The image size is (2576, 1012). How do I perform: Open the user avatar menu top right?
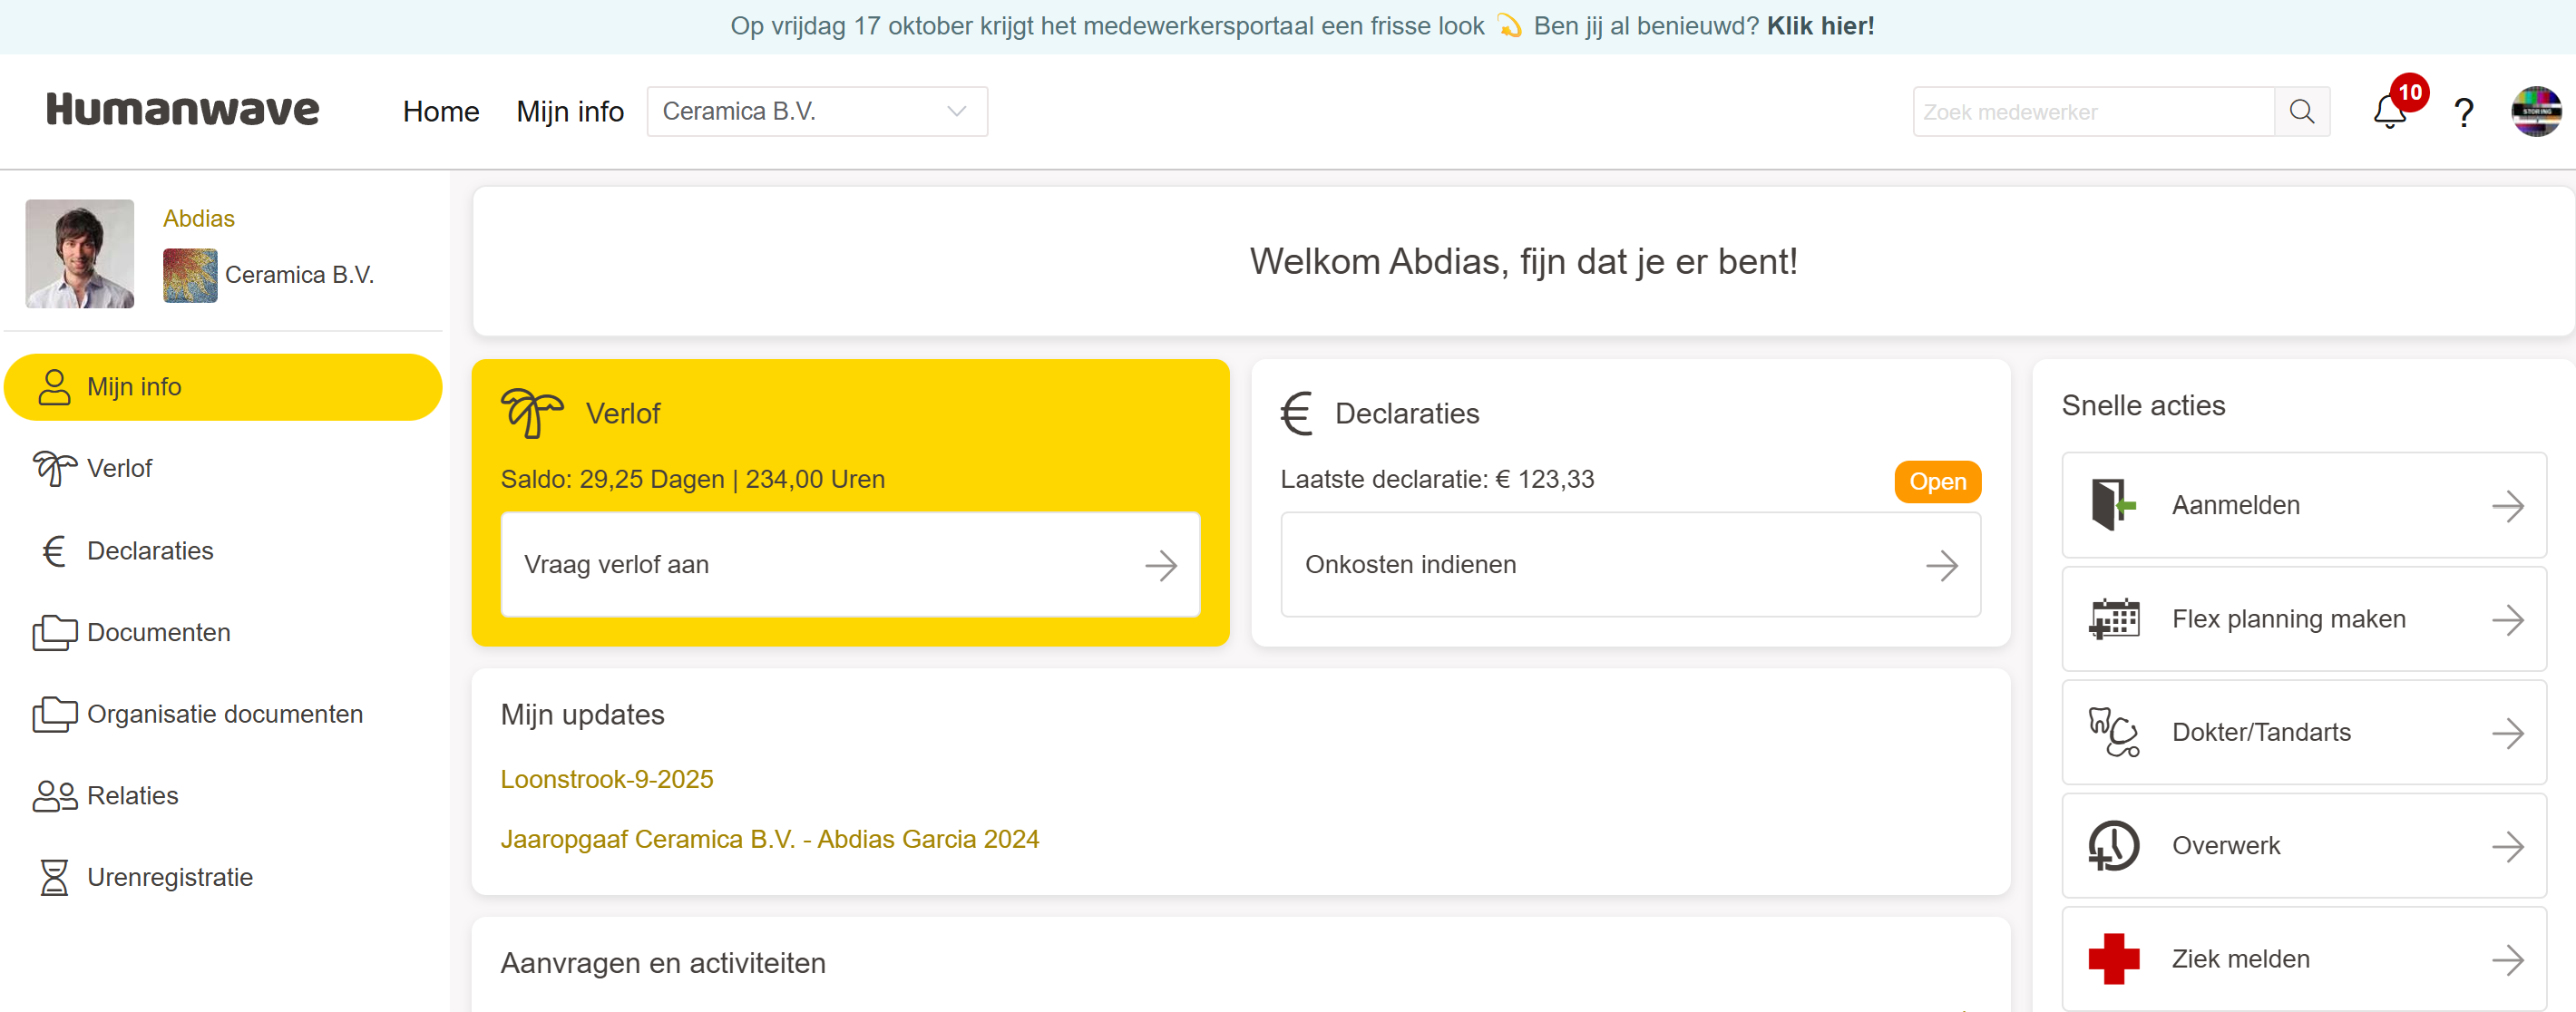[2535, 112]
